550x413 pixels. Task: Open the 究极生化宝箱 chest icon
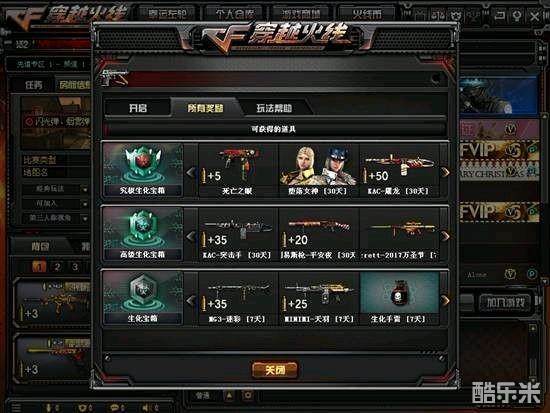pos(143,170)
